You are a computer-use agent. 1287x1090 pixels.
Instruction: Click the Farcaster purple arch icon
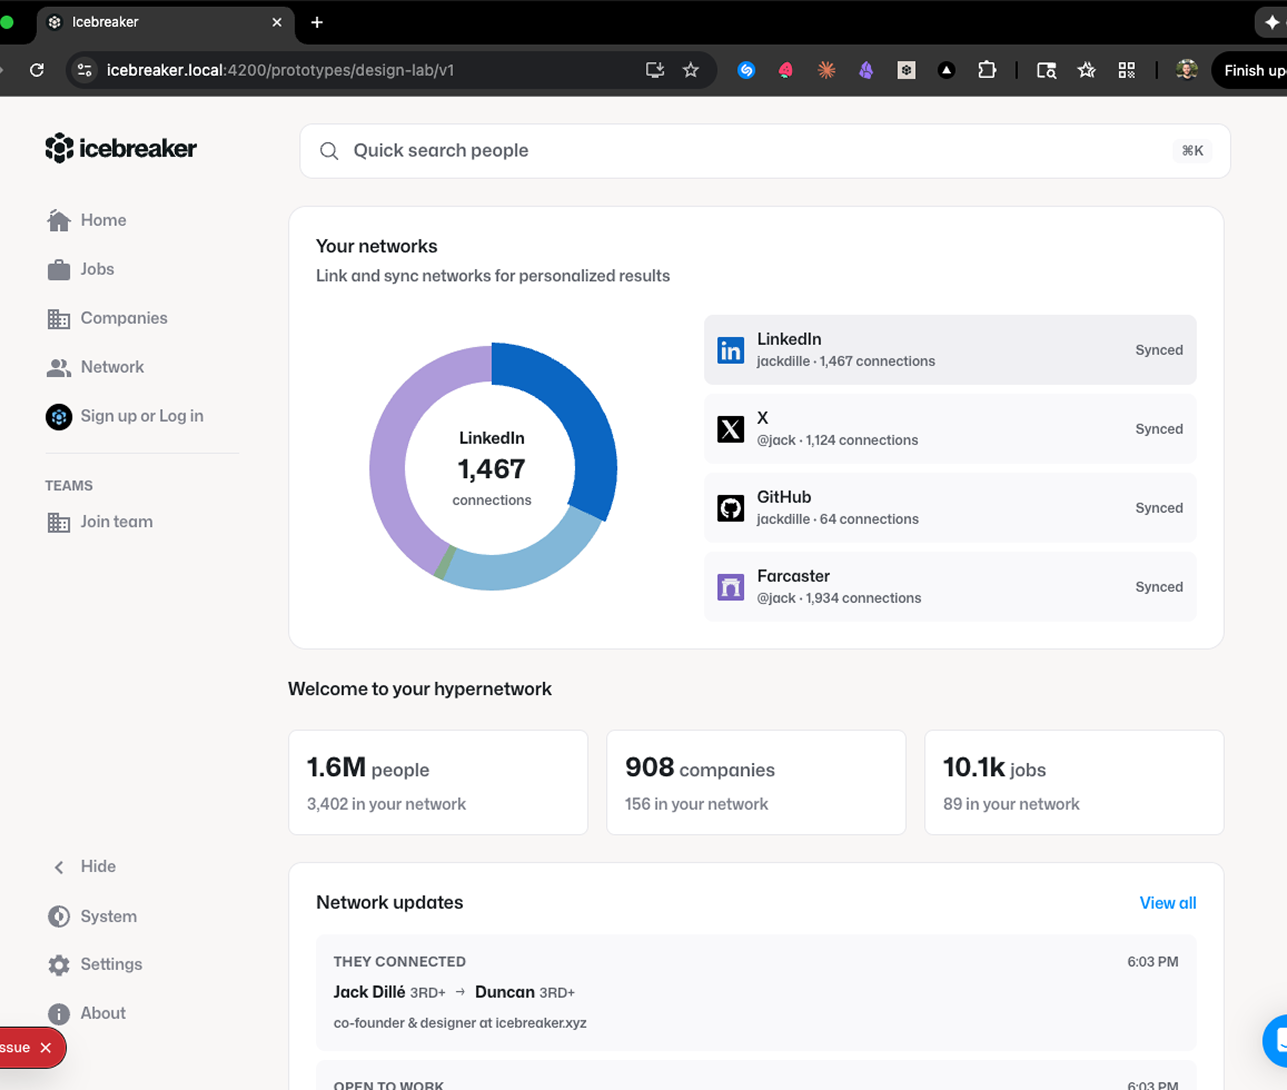pyautogui.click(x=730, y=587)
